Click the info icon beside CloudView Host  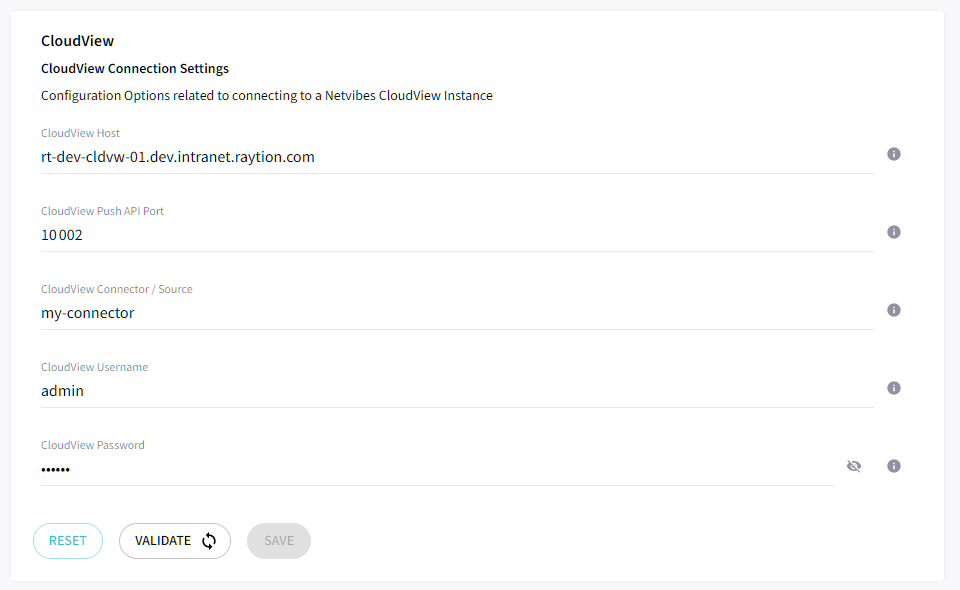(894, 154)
